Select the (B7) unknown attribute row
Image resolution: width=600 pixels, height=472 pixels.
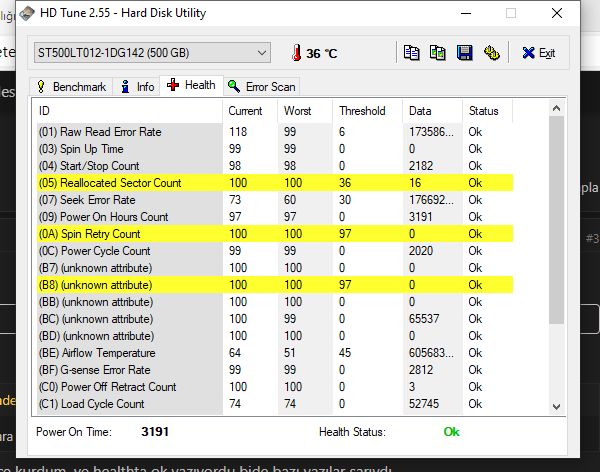[275, 268]
